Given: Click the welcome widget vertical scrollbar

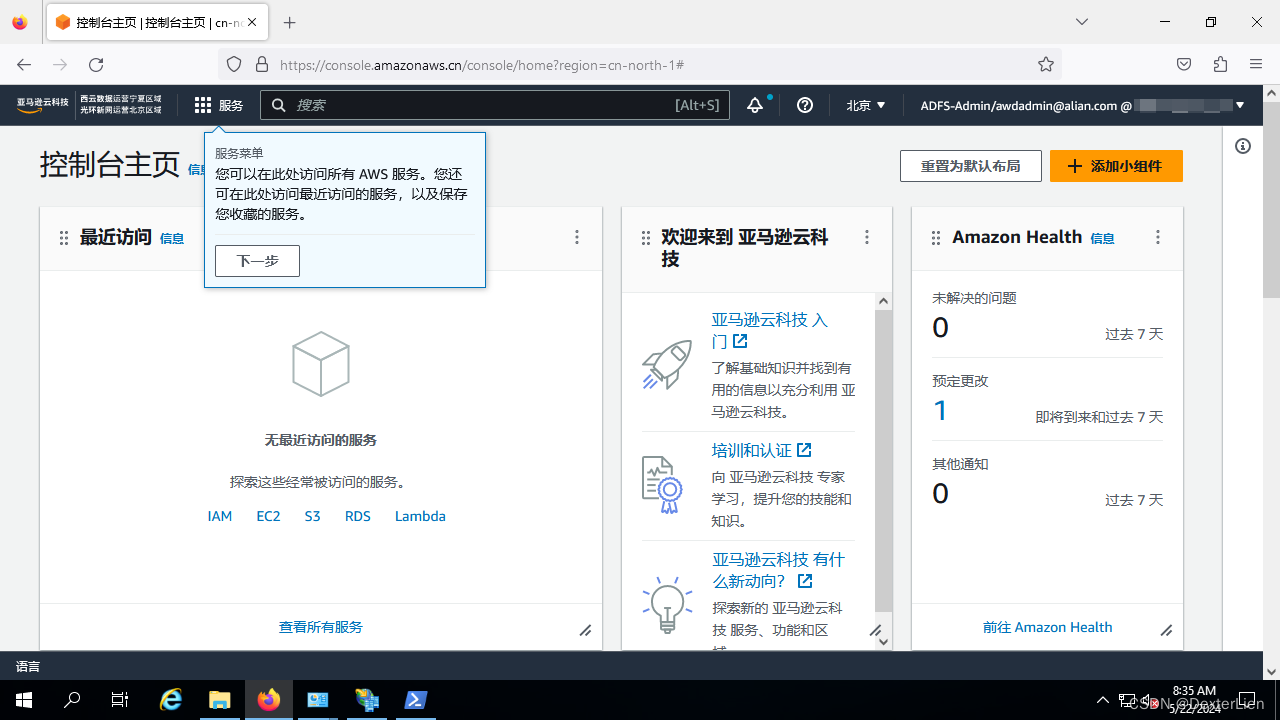Looking at the screenshot, I should pyautogui.click(x=883, y=460).
